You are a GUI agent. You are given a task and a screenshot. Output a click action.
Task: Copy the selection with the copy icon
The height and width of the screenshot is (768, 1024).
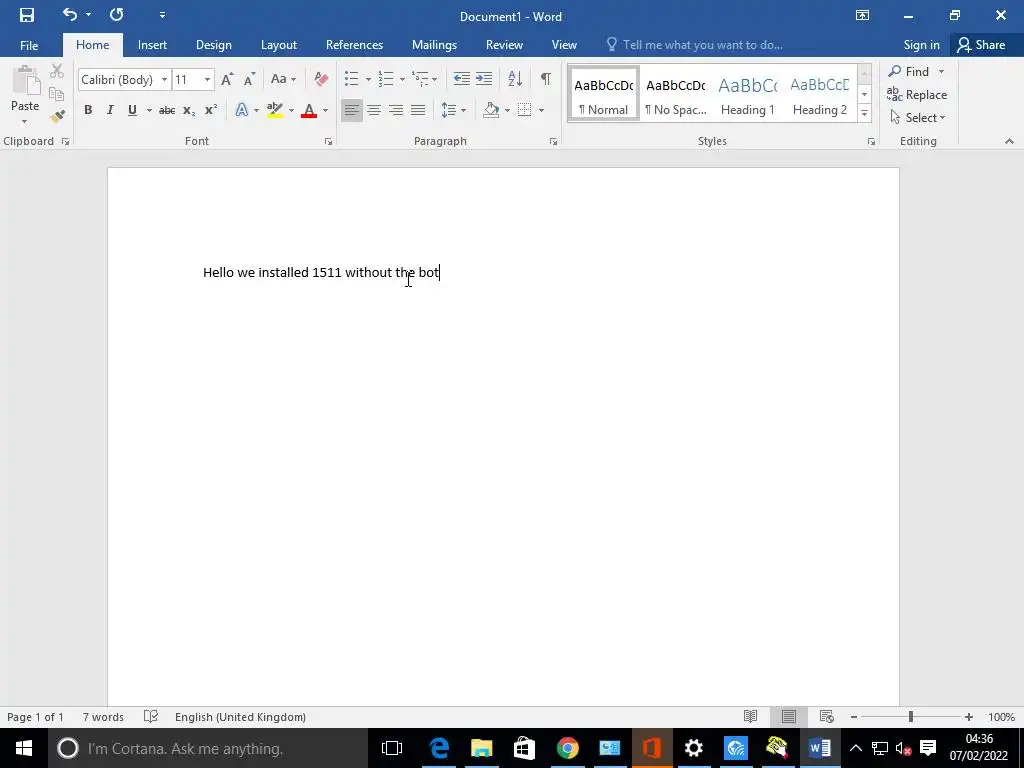pos(57,94)
